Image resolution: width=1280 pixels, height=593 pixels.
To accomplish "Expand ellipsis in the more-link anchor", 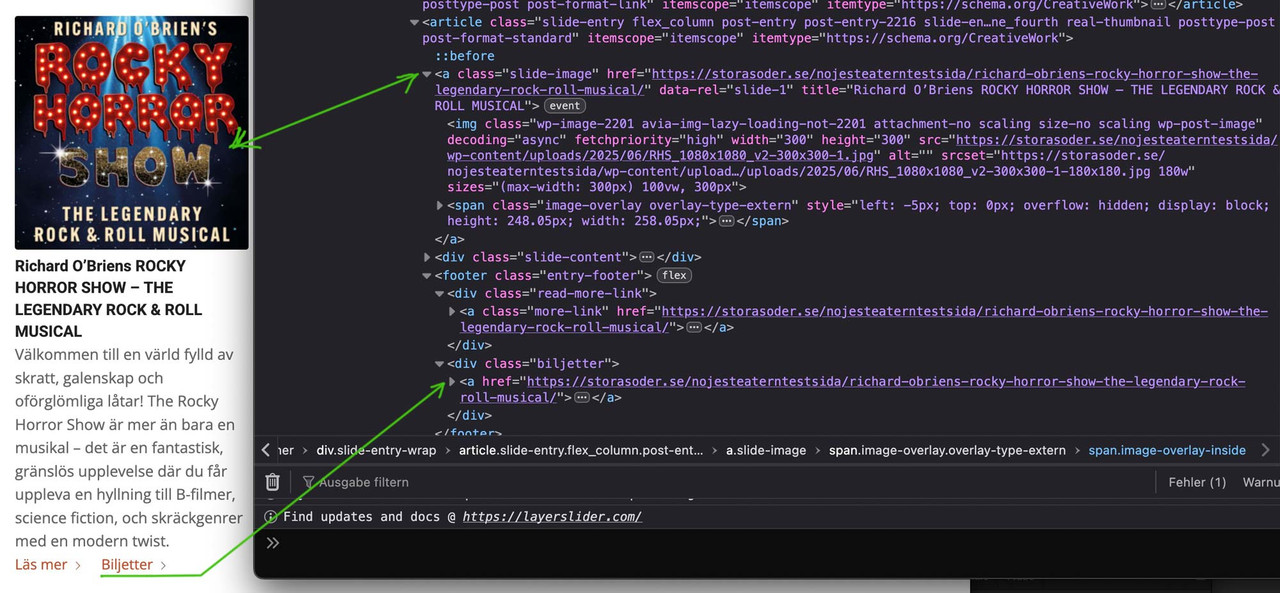I will click(694, 327).
